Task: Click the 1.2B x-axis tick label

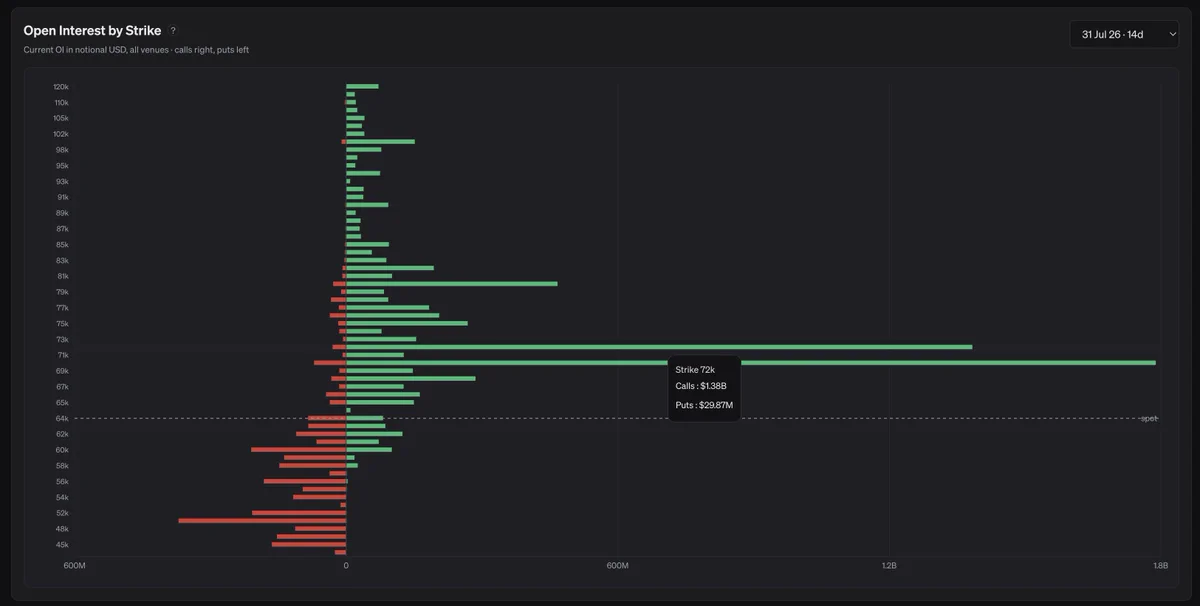Action: tap(889, 566)
